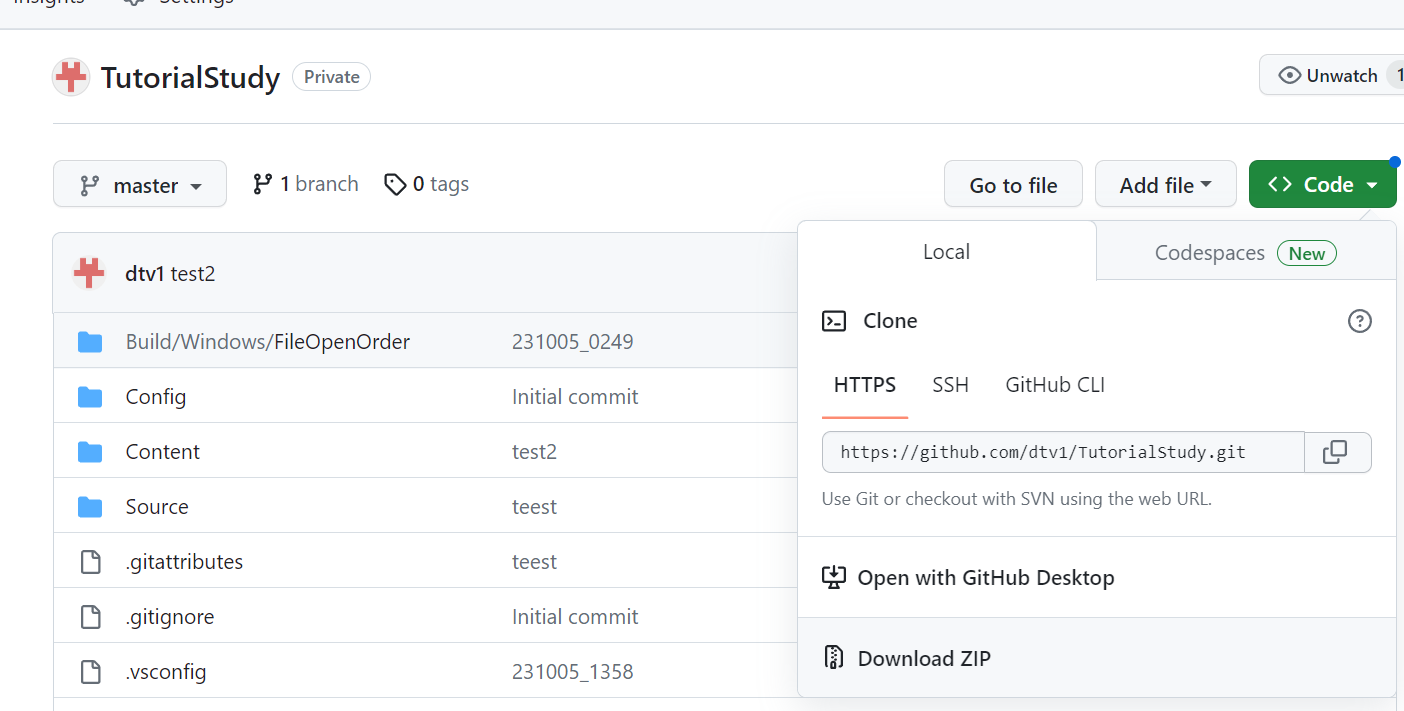Viewport: 1404px width, 711px height.
Task: Open the Initial commit message for Config
Action: tap(575, 397)
